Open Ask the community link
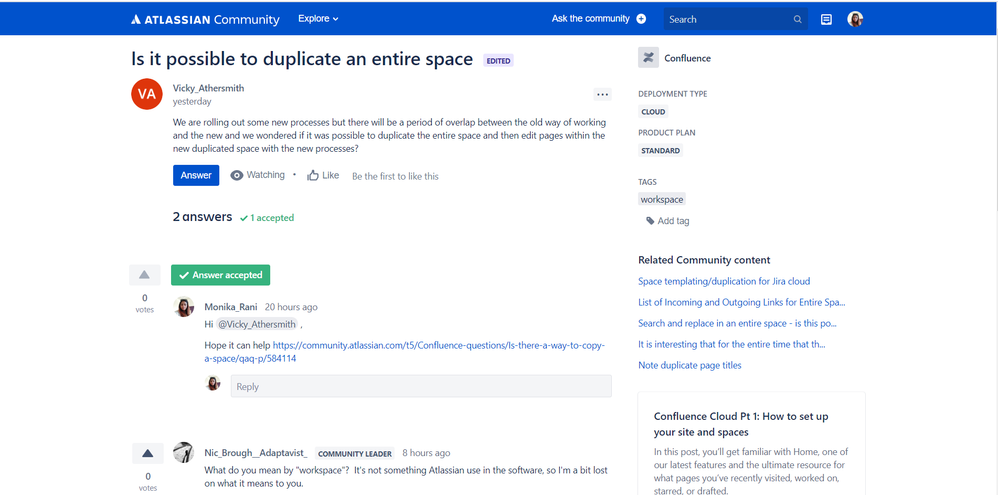Image resolution: width=998 pixels, height=495 pixels. point(591,18)
